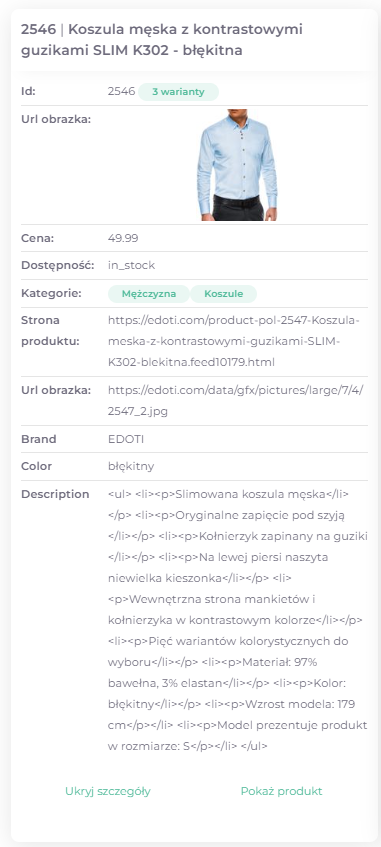Open the image URL ending in 2547_2.jpg

pyautogui.click(x=236, y=401)
